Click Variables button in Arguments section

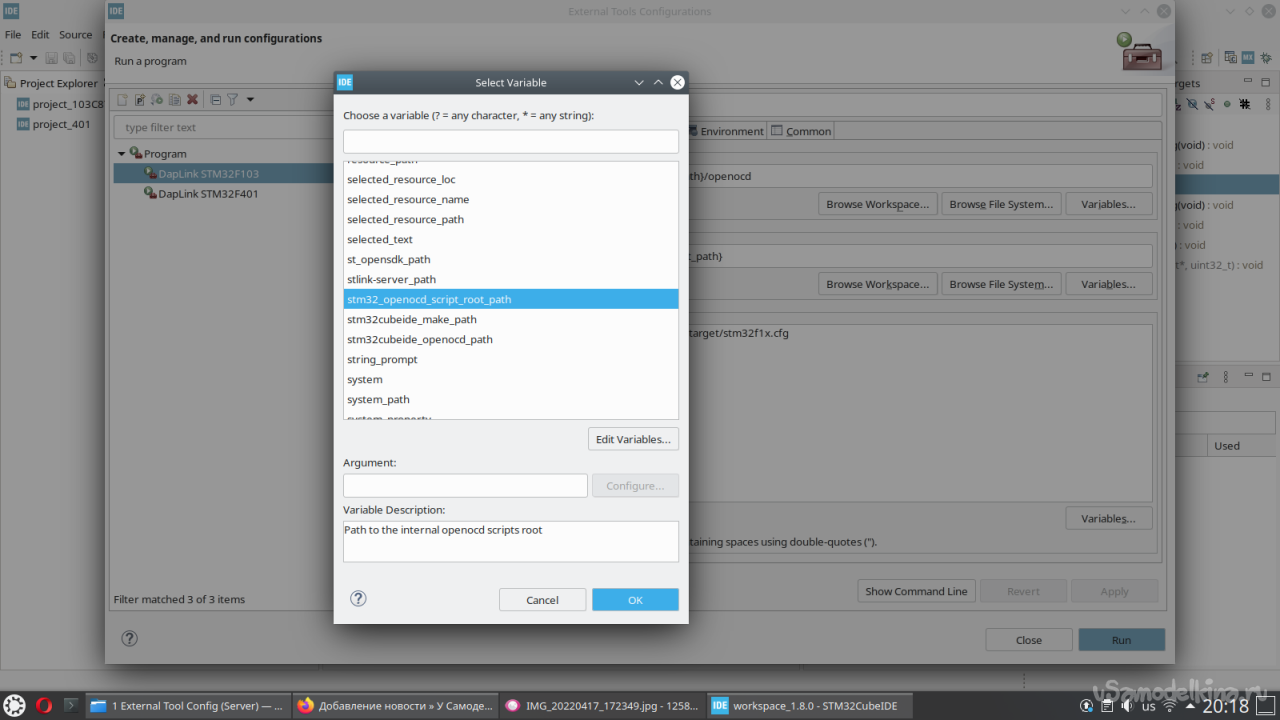click(1108, 519)
